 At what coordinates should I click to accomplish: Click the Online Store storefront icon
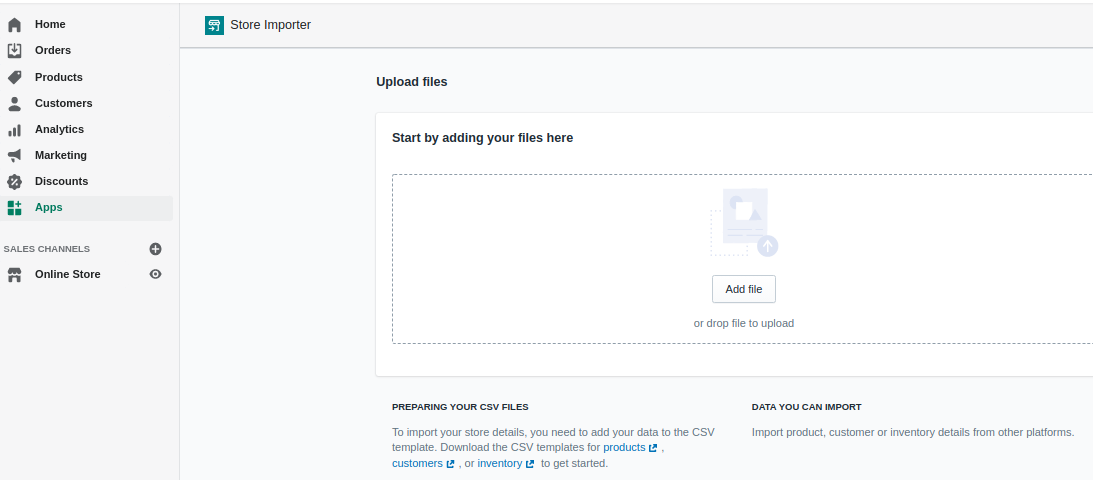(14, 275)
